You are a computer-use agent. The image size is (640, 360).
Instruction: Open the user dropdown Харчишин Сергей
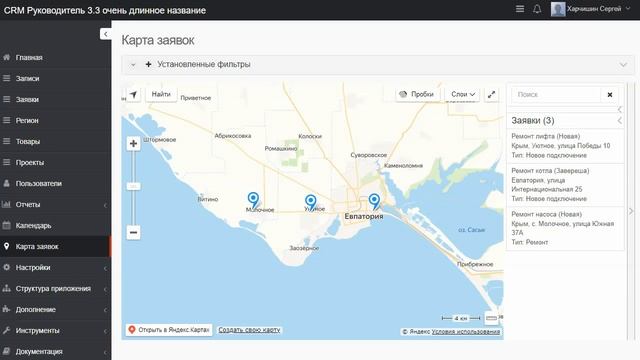coord(598,9)
